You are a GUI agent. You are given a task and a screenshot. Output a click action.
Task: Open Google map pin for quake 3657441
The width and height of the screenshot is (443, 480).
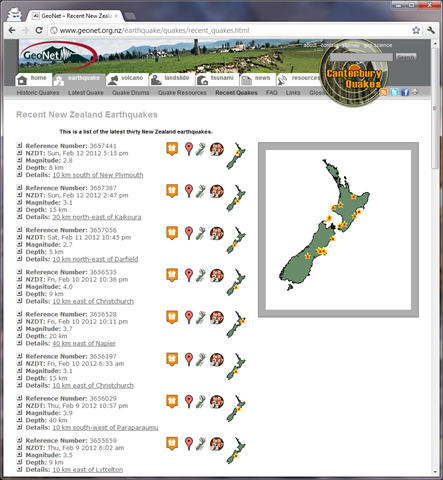(189, 149)
